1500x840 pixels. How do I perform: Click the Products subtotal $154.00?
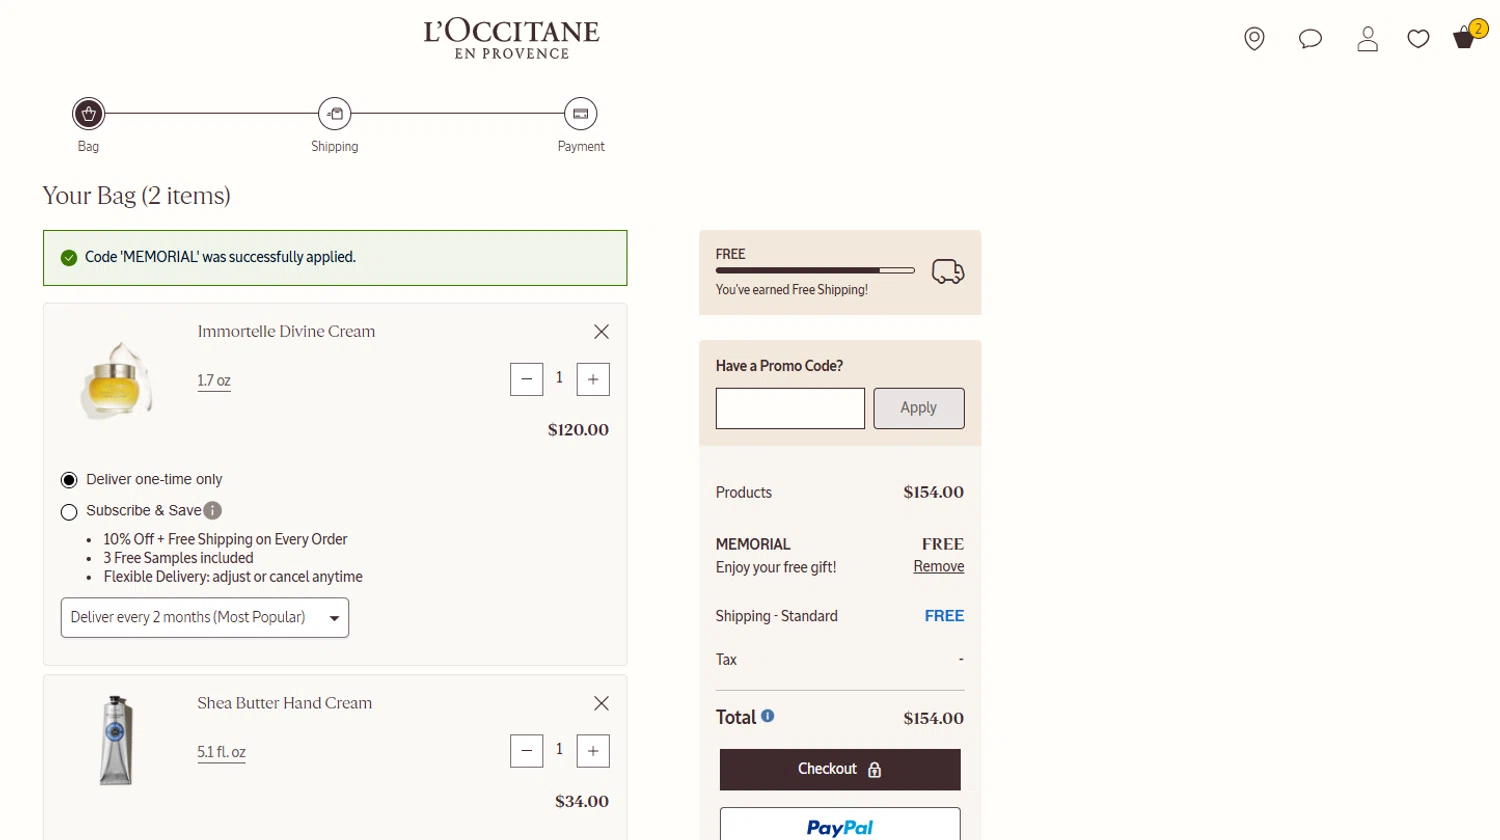pos(934,492)
